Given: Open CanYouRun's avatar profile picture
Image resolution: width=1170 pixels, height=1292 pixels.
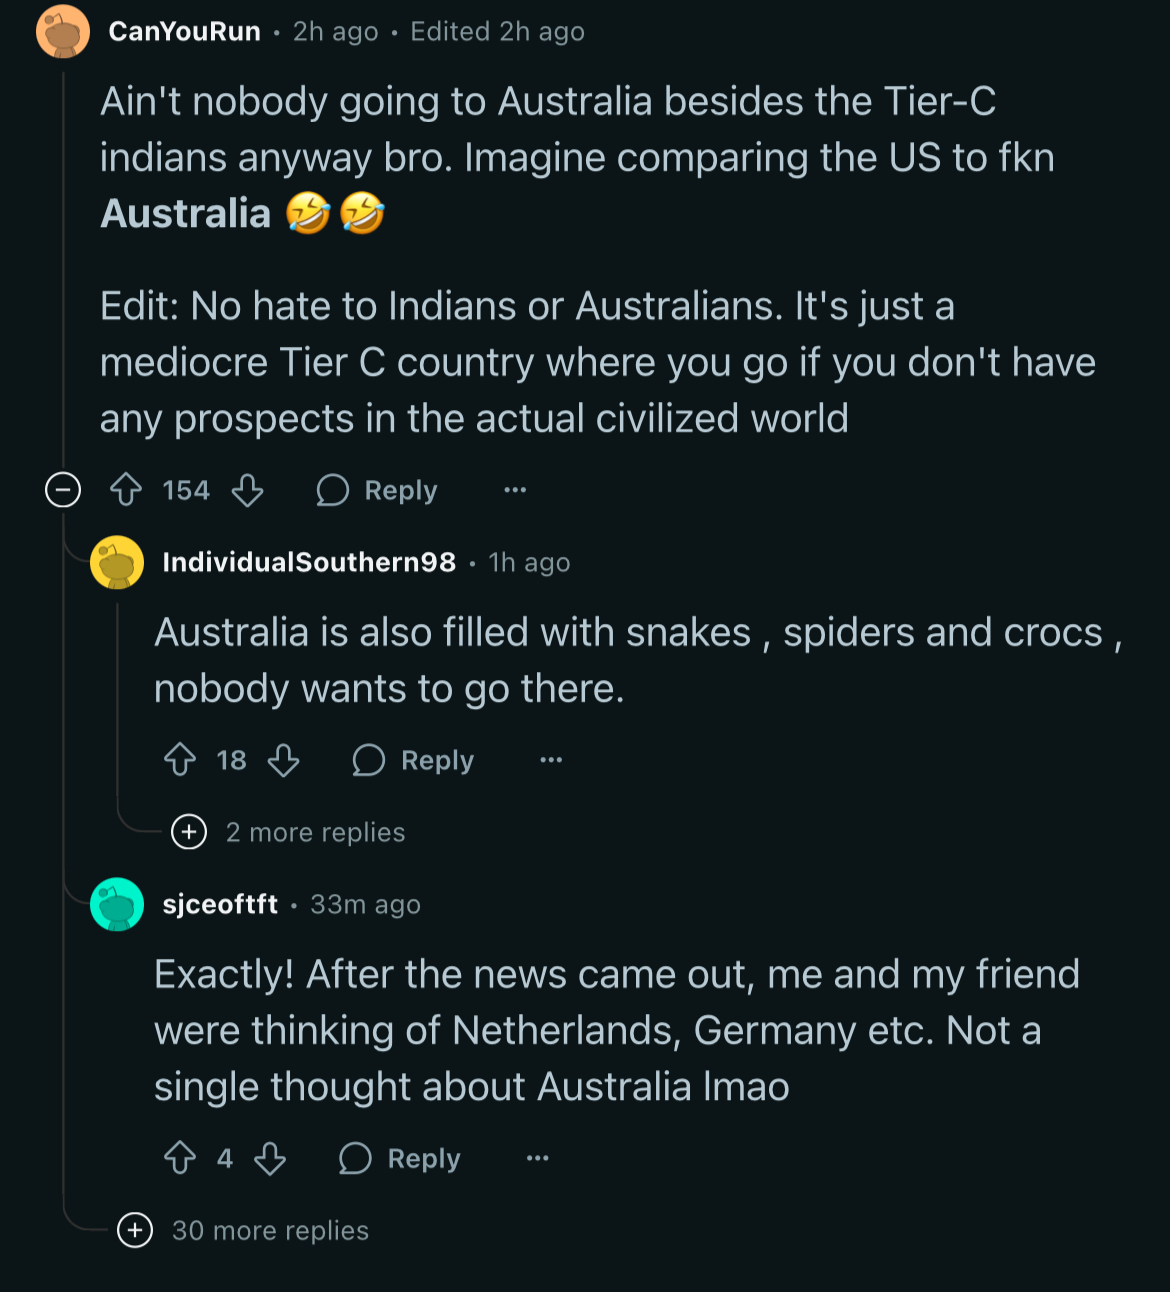Looking at the screenshot, I should point(63,32).
